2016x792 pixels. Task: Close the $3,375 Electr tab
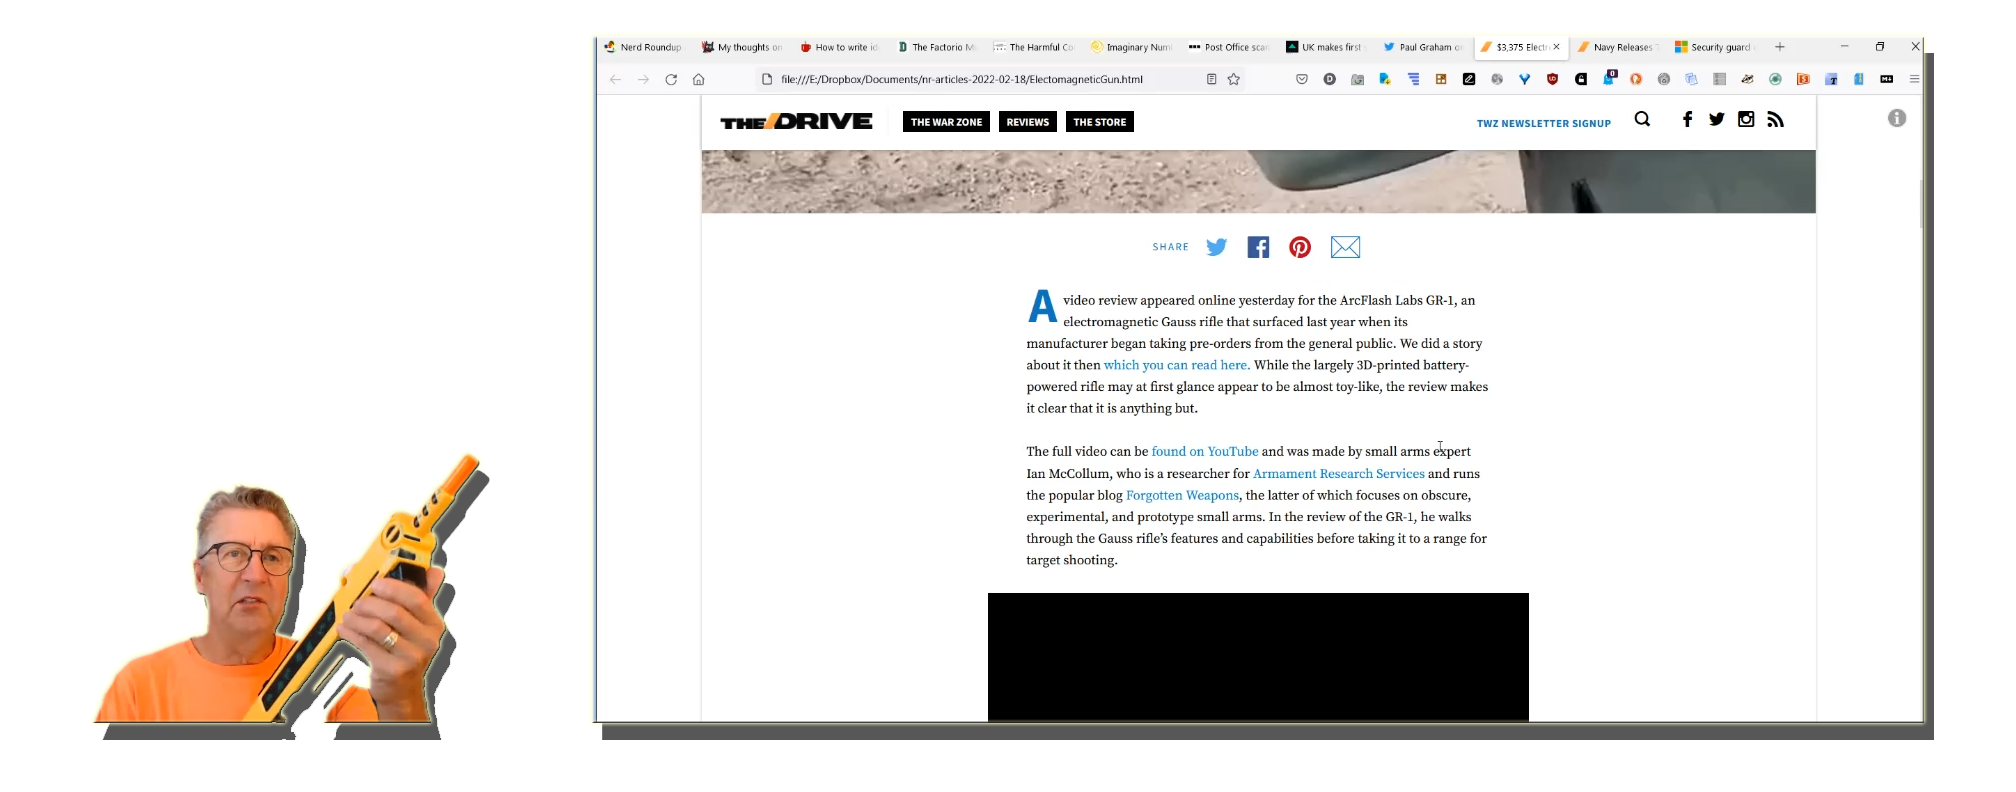tap(1556, 47)
